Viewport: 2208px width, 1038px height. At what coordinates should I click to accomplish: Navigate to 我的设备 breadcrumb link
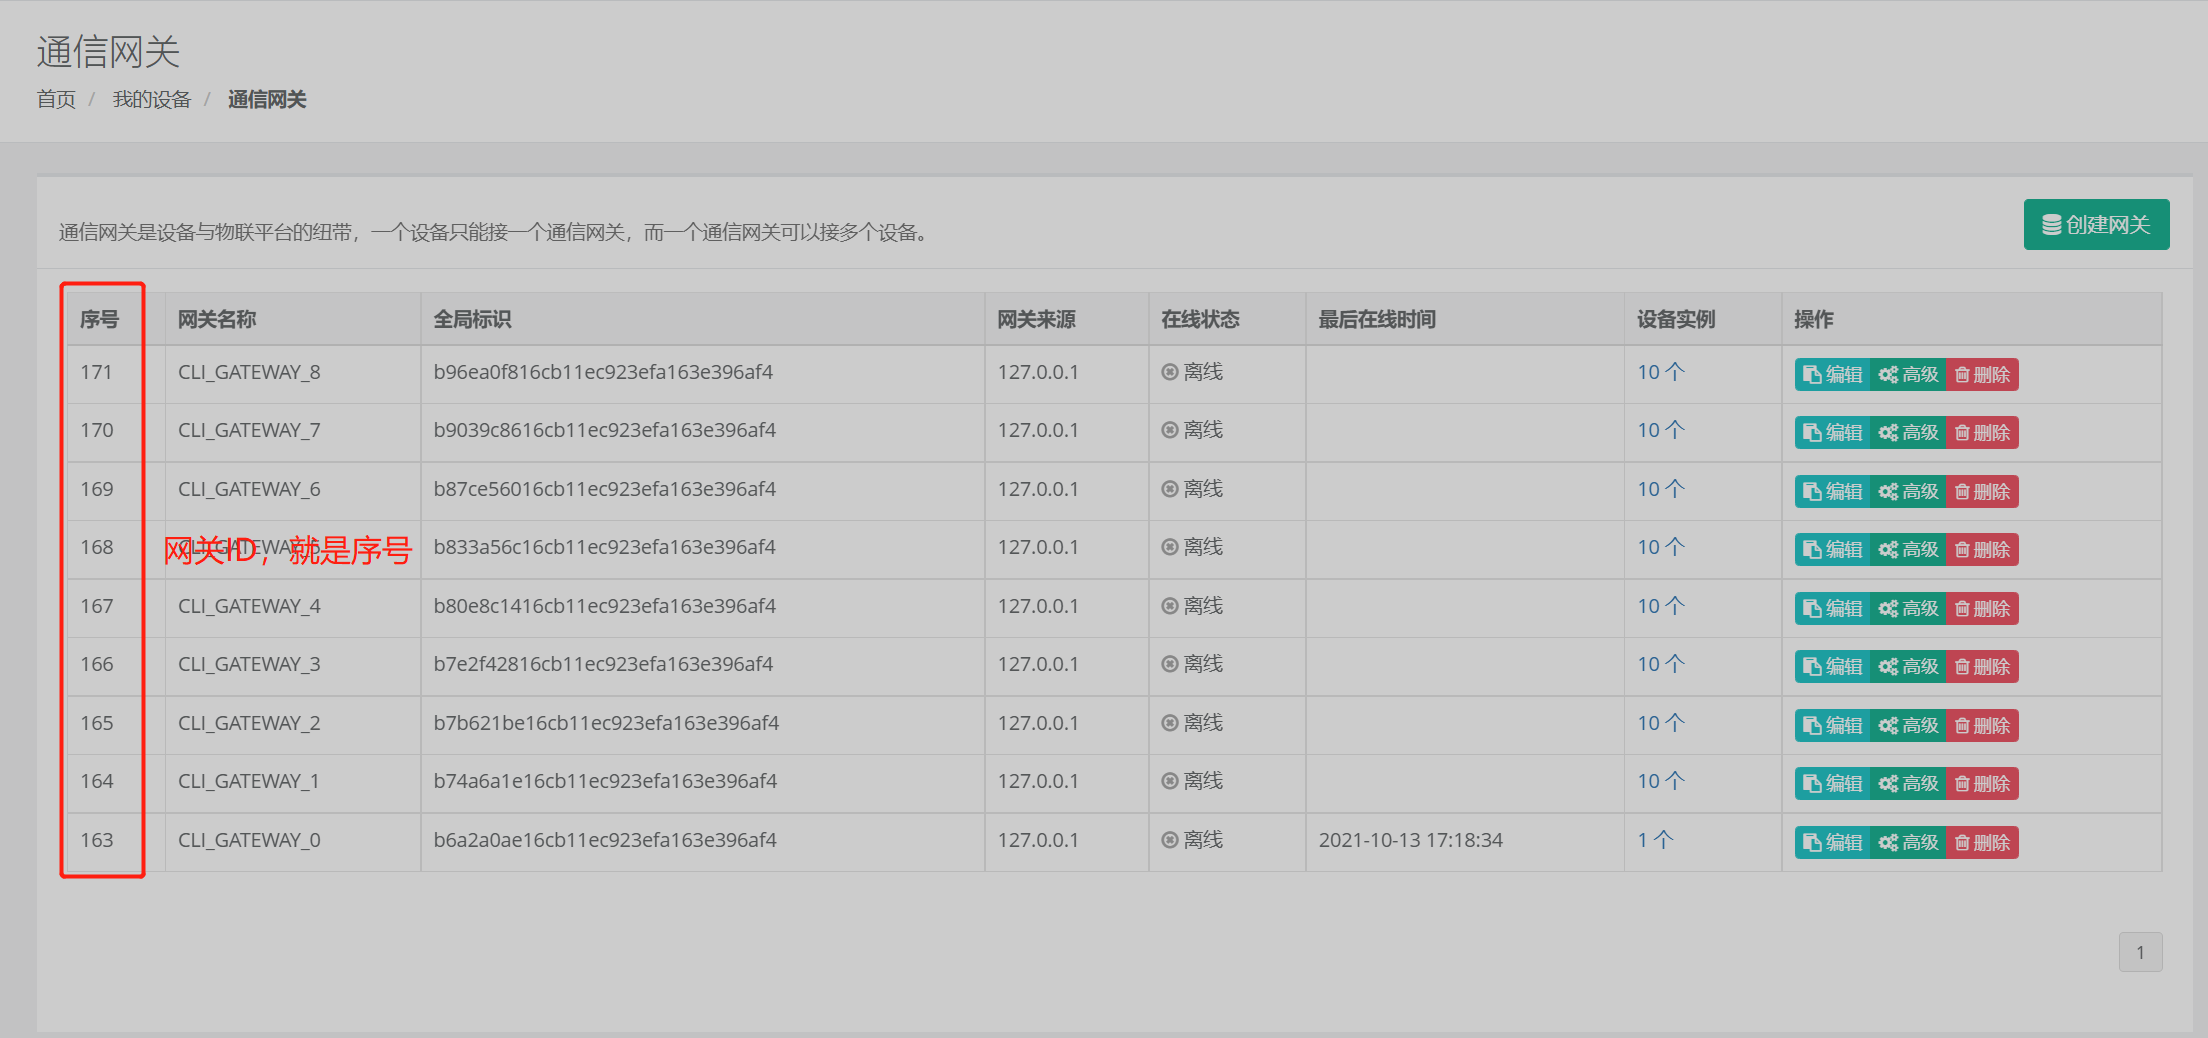[x=151, y=100]
